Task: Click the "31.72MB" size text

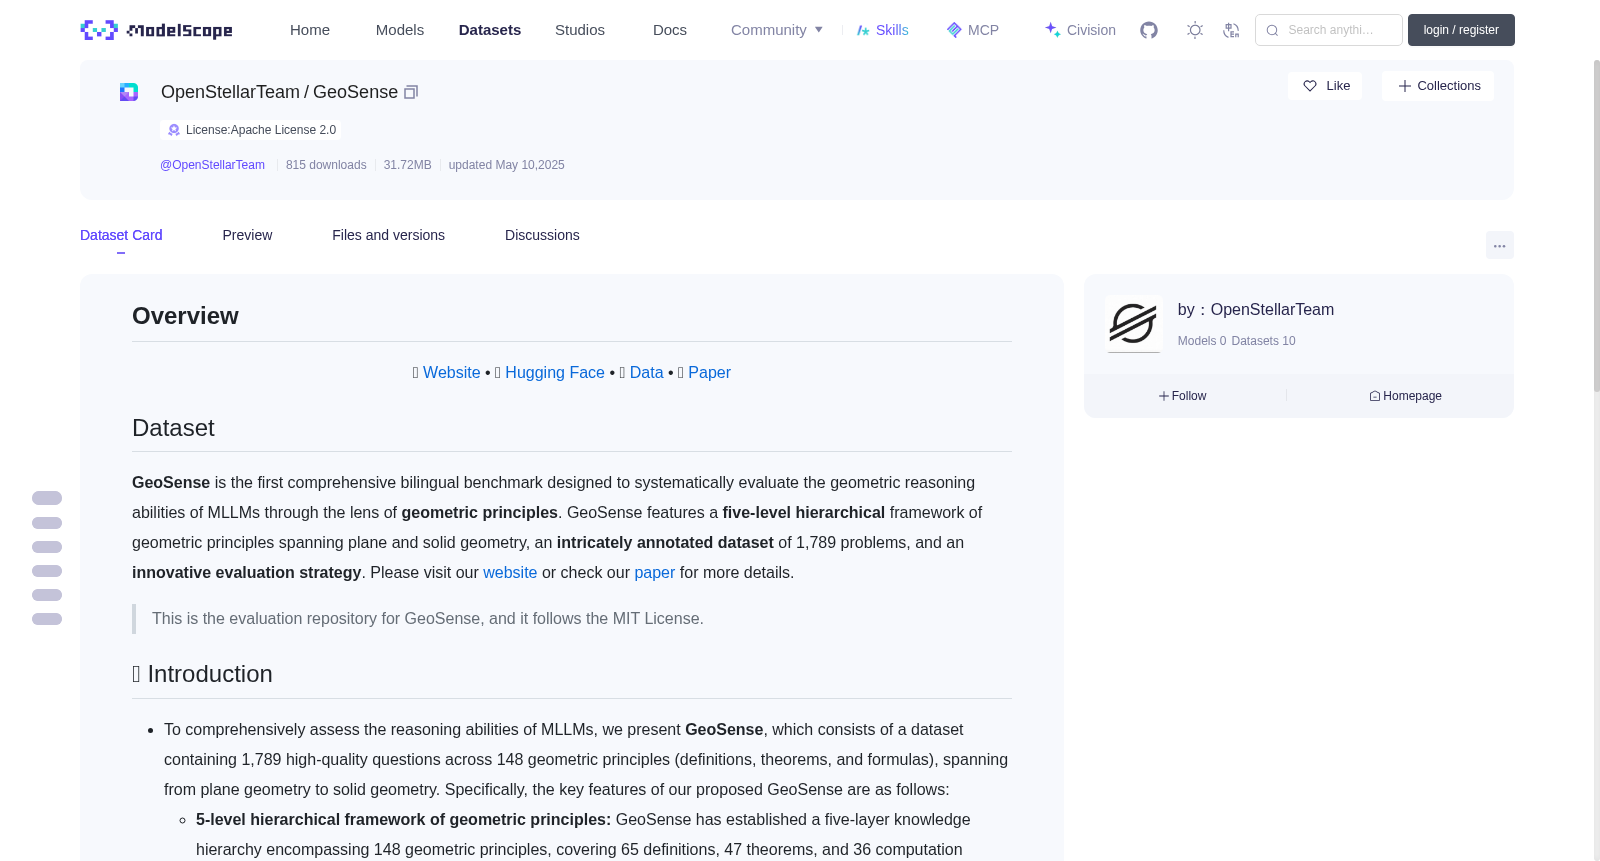Action: [x=408, y=165]
